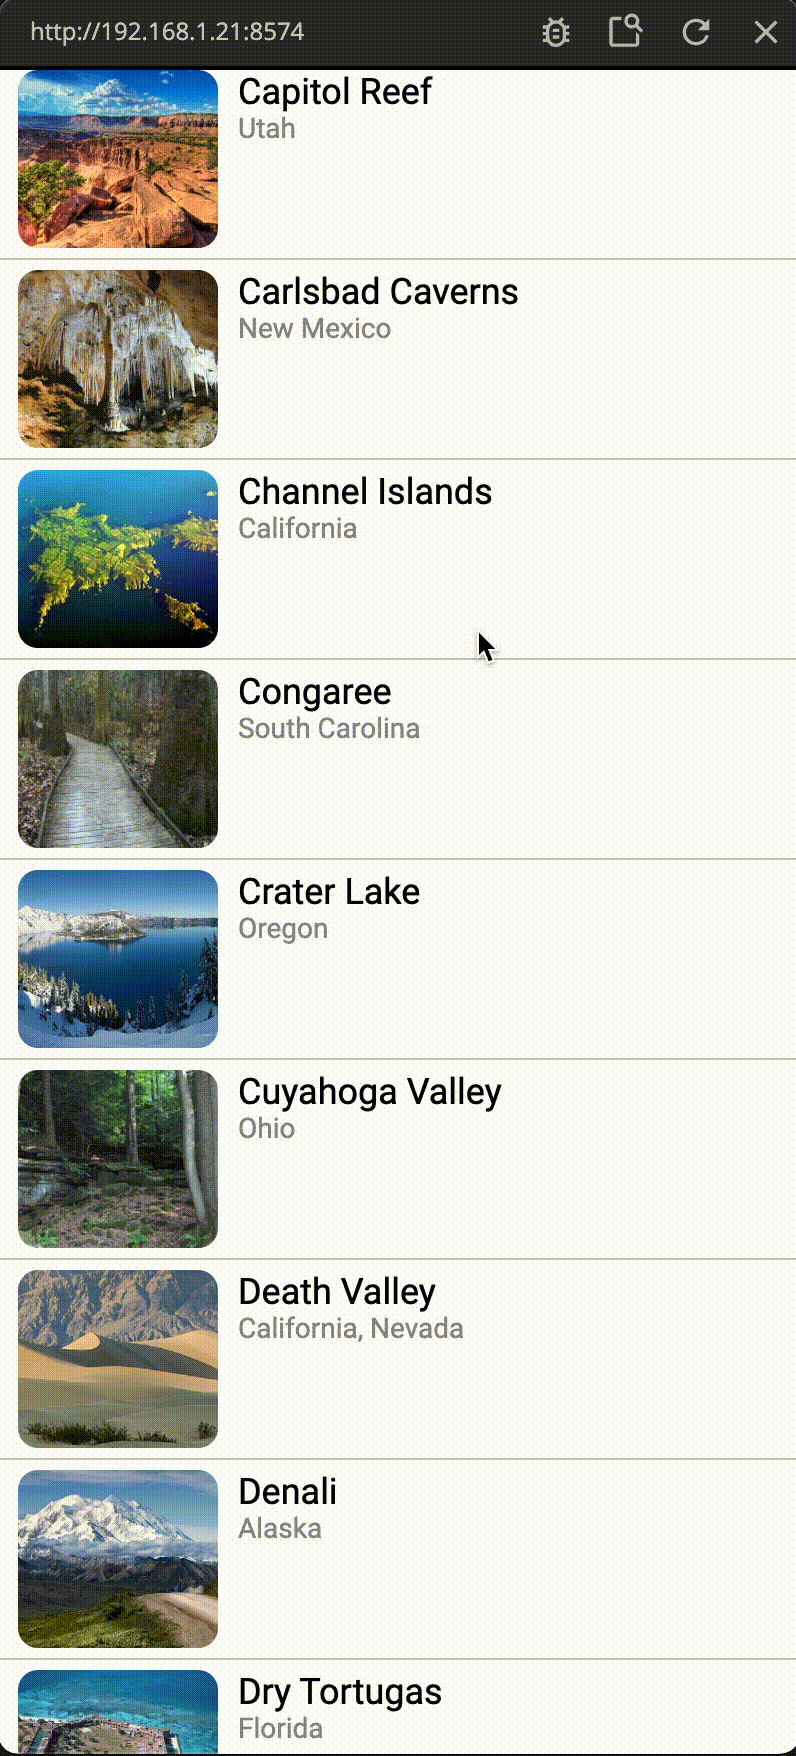Click the Channel Islands image
This screenshot has height=1756, width=796.
pyautogui.click(x=118, y=558)
